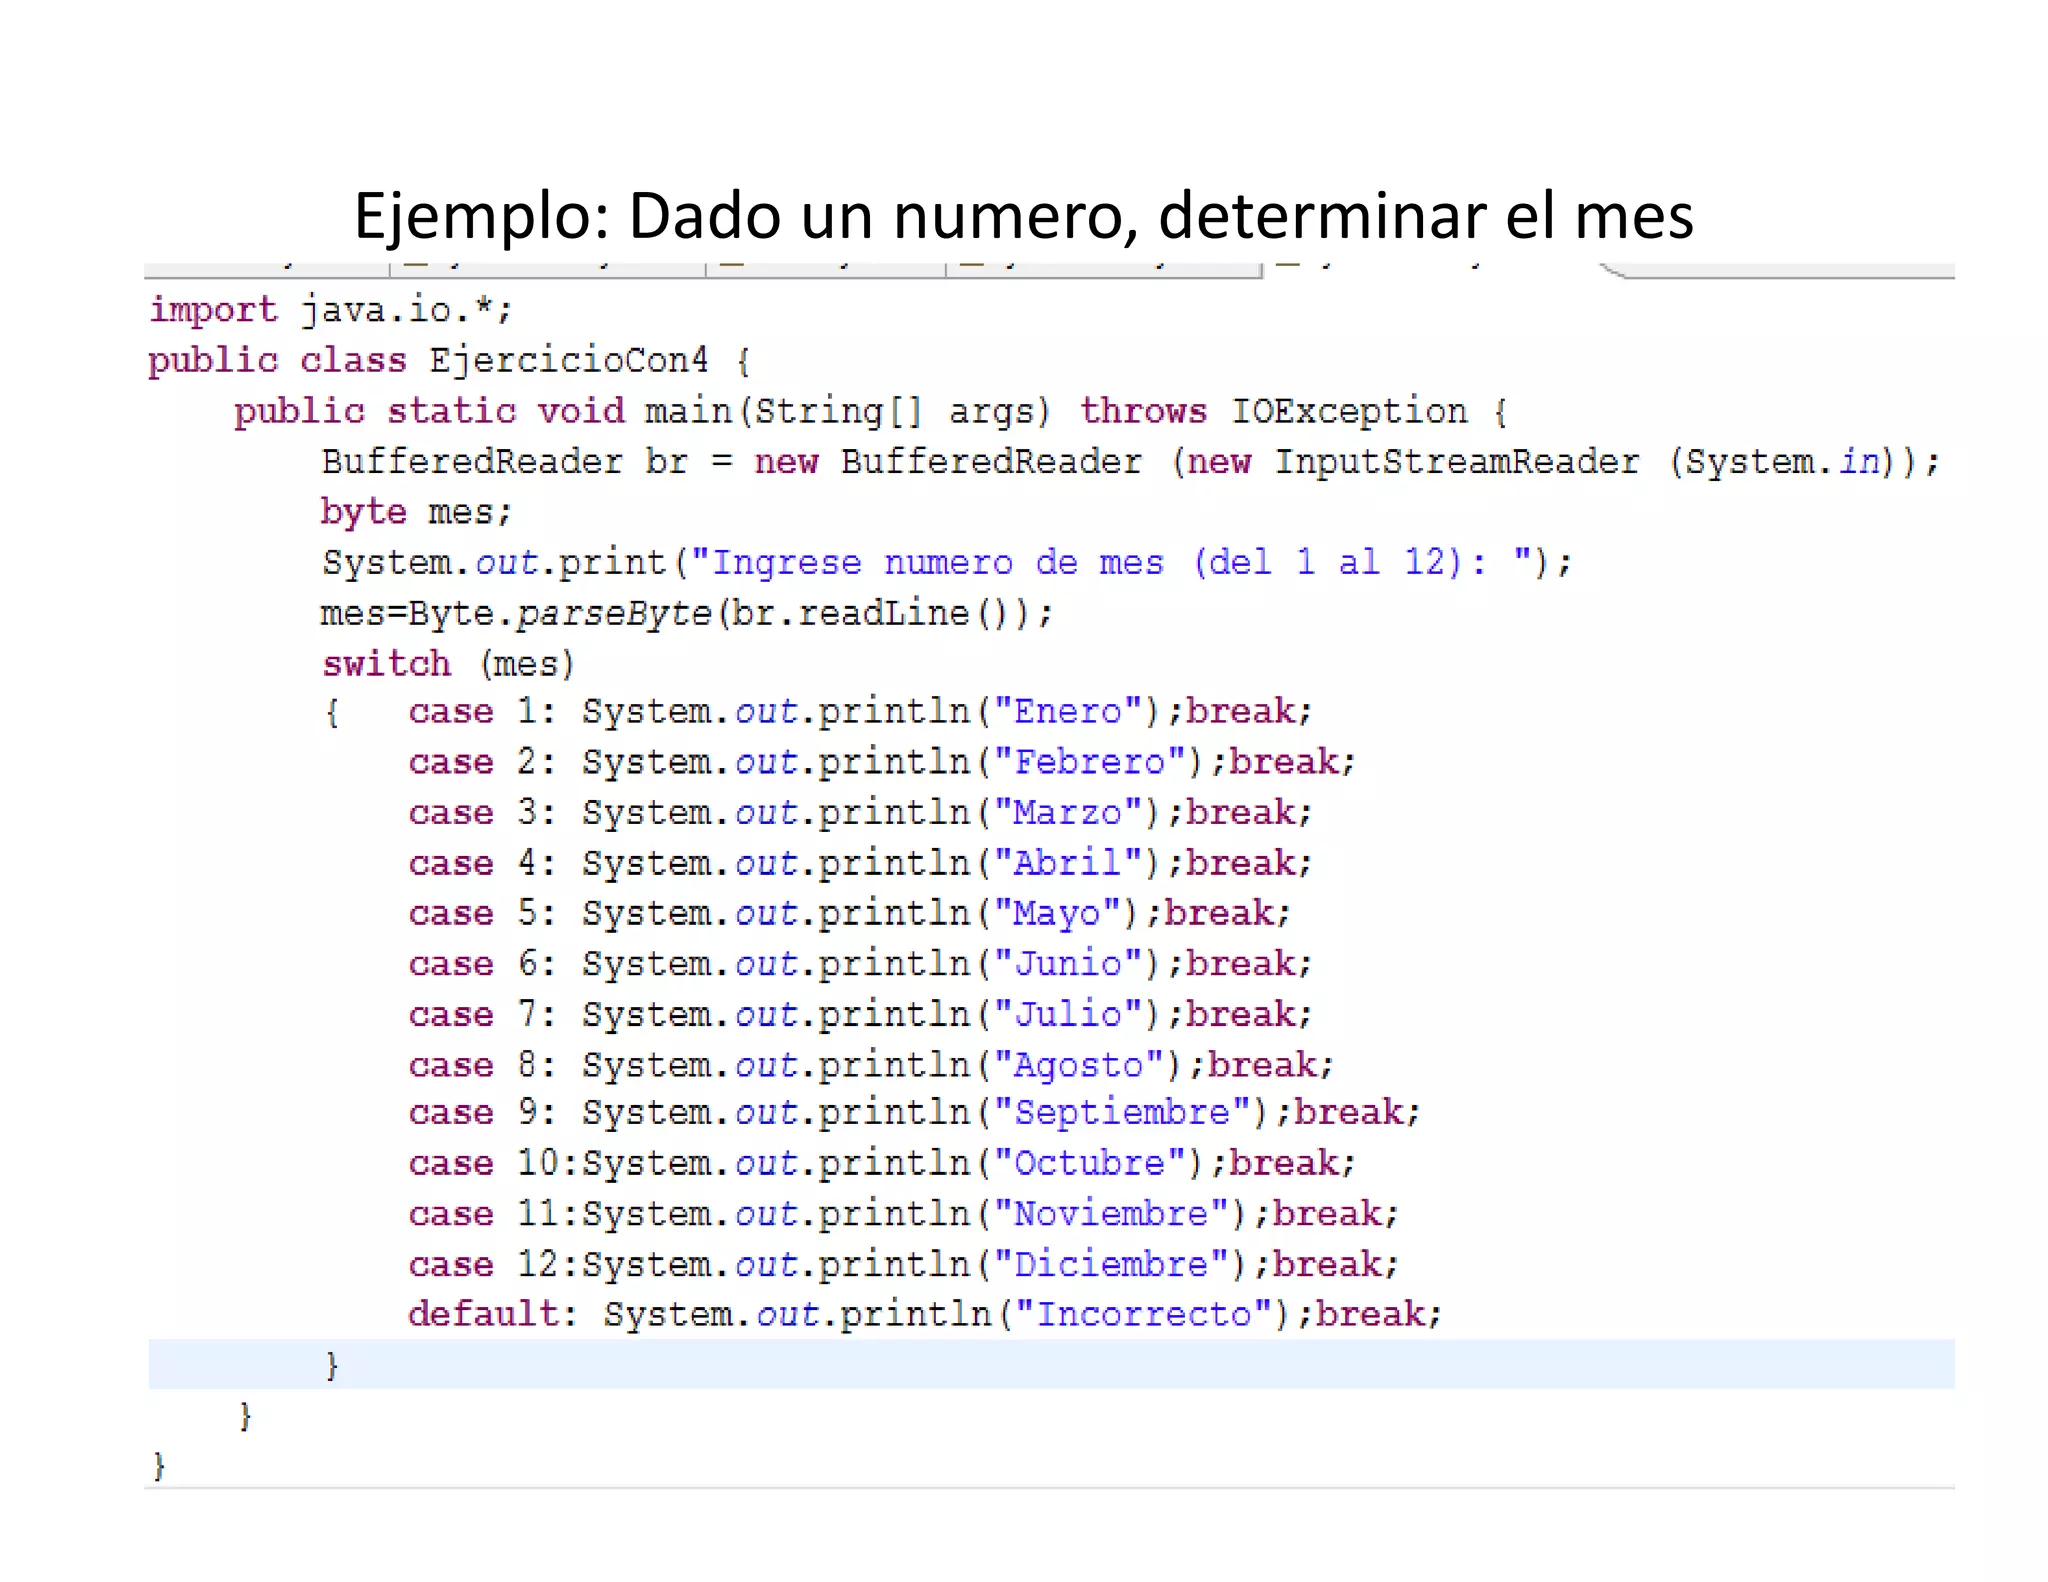The image size is (2048, 1582).
Task: Click the 'mes=Byte.parseByte(br.readLine());' line
Action: 686,613
